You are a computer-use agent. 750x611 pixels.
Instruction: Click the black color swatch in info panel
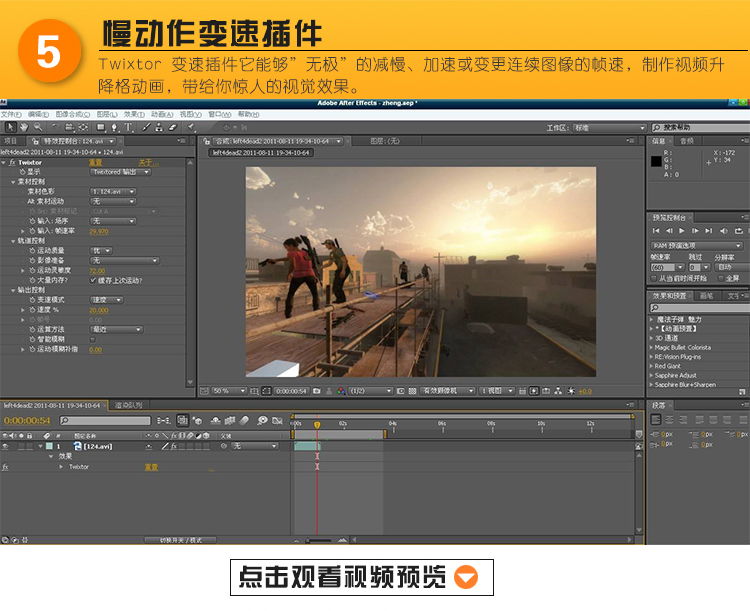coord(656,160)
